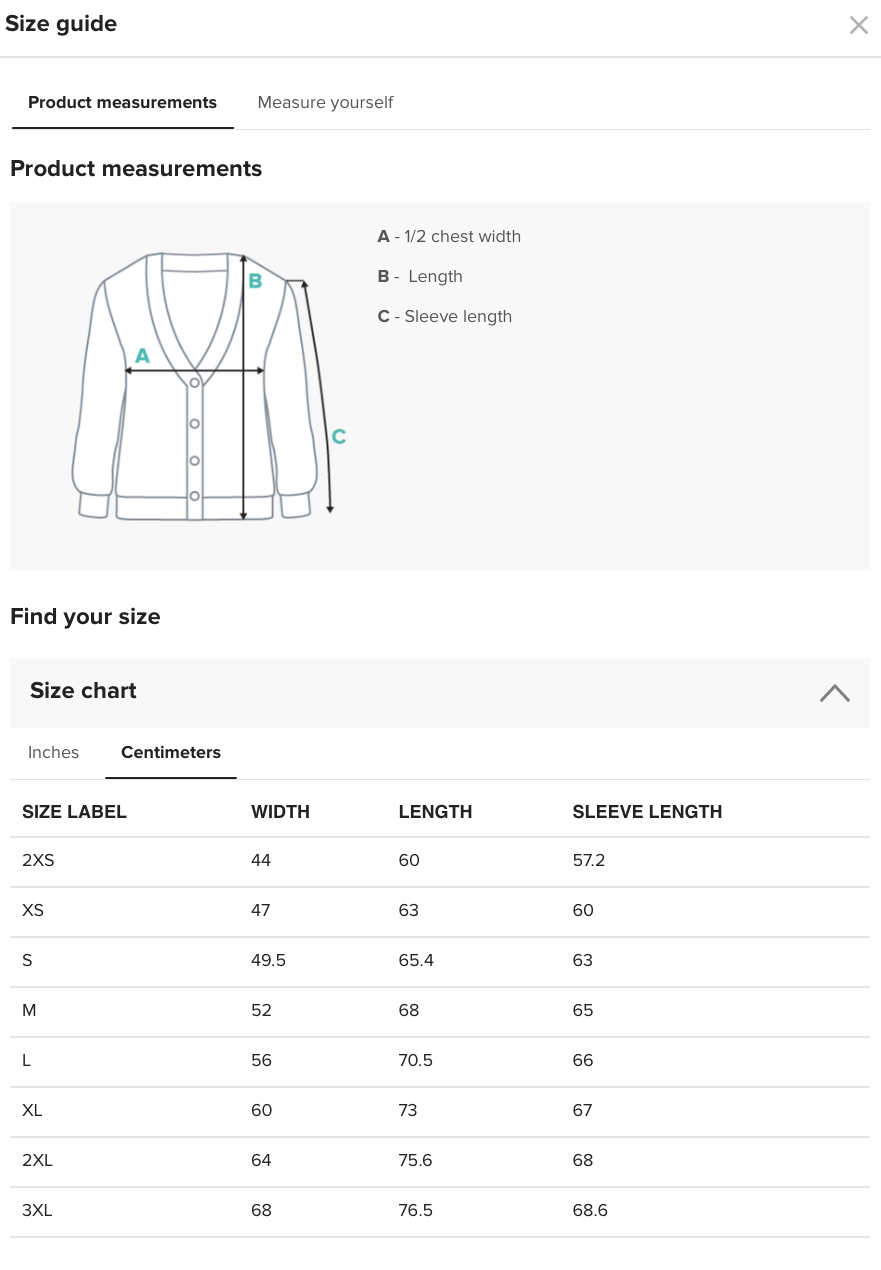Click the 3XL size row label
The width and height of the screenshot is (881, 1270).
[x=37, y=1210]
